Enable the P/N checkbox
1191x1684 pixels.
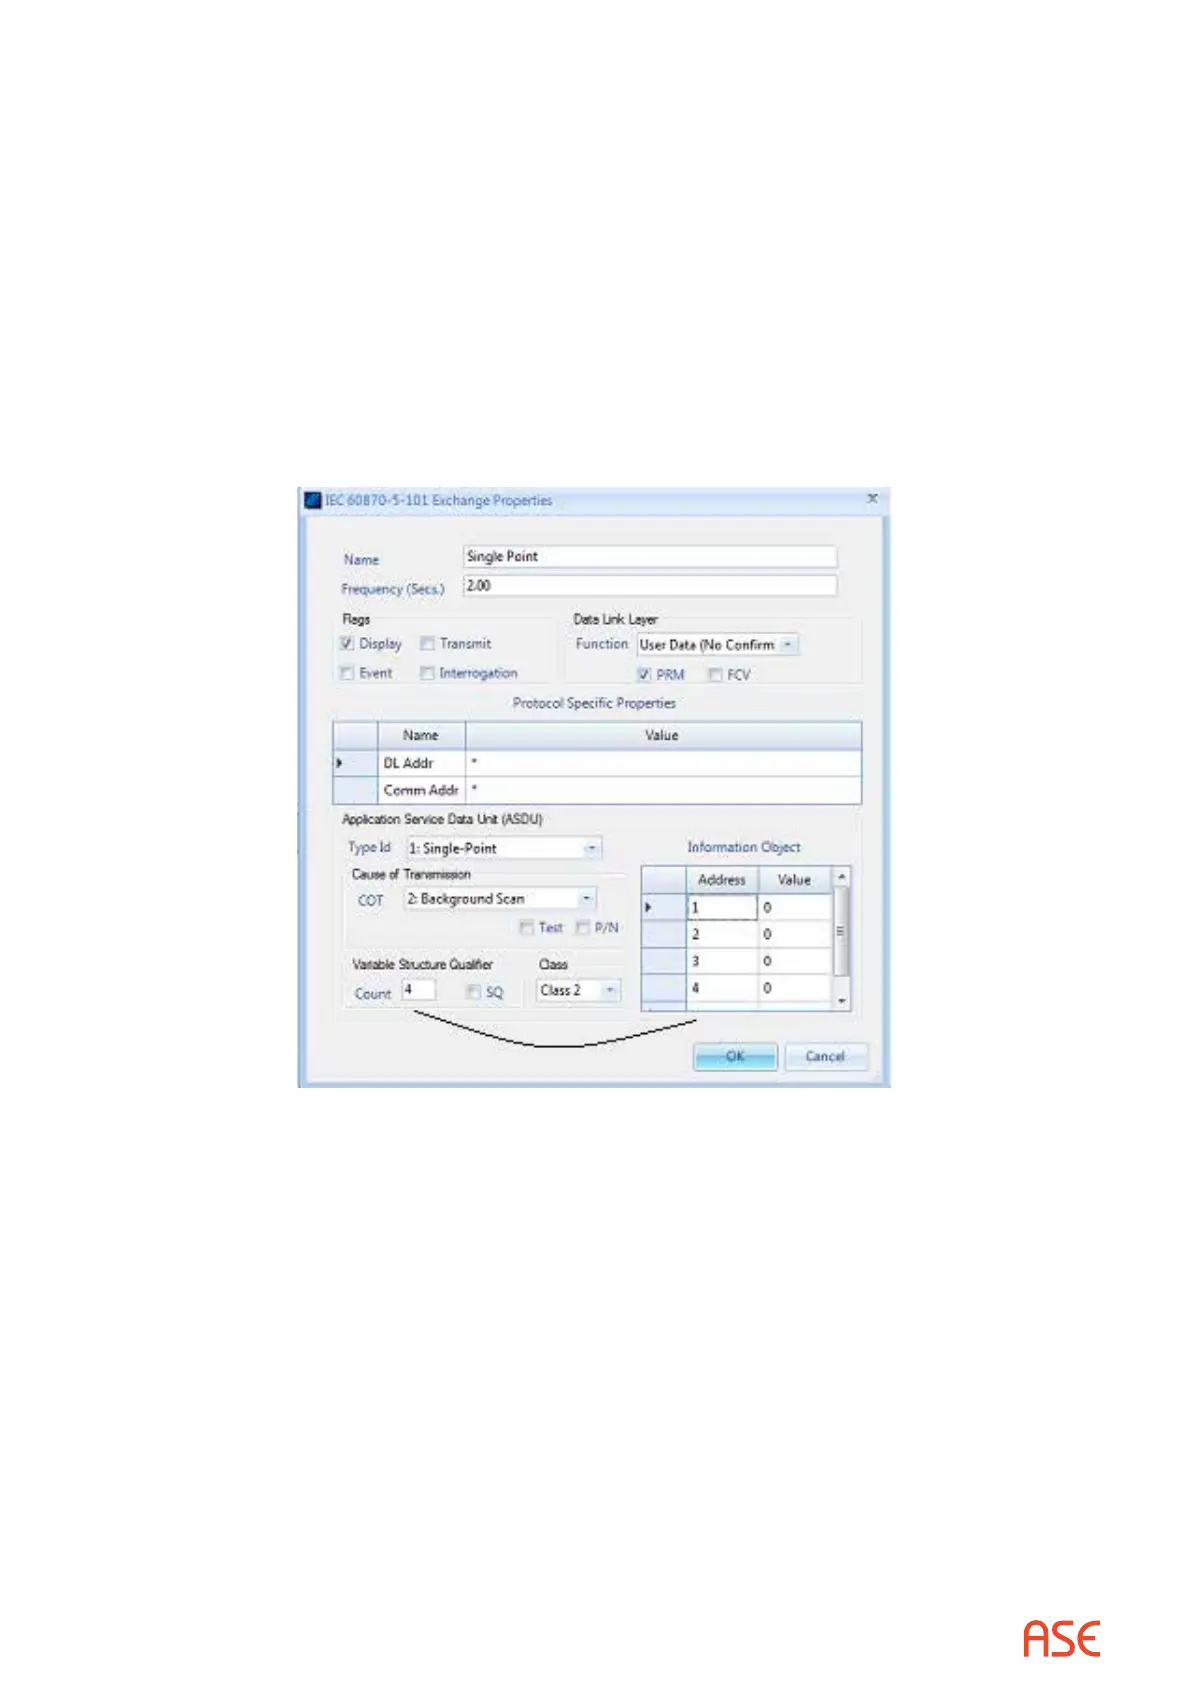tap(582, 928)
